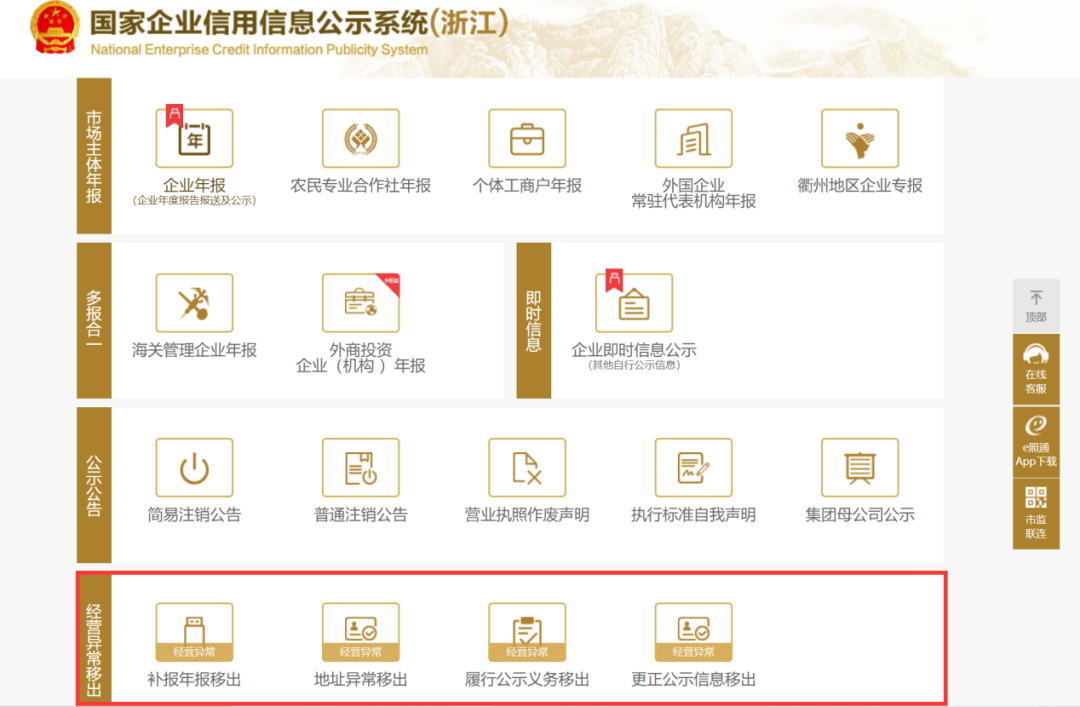The image size is (1080, 707).
Task: Click the 简易注销公告 power icon
Action: pyautogui.click(x=194, y=468)
